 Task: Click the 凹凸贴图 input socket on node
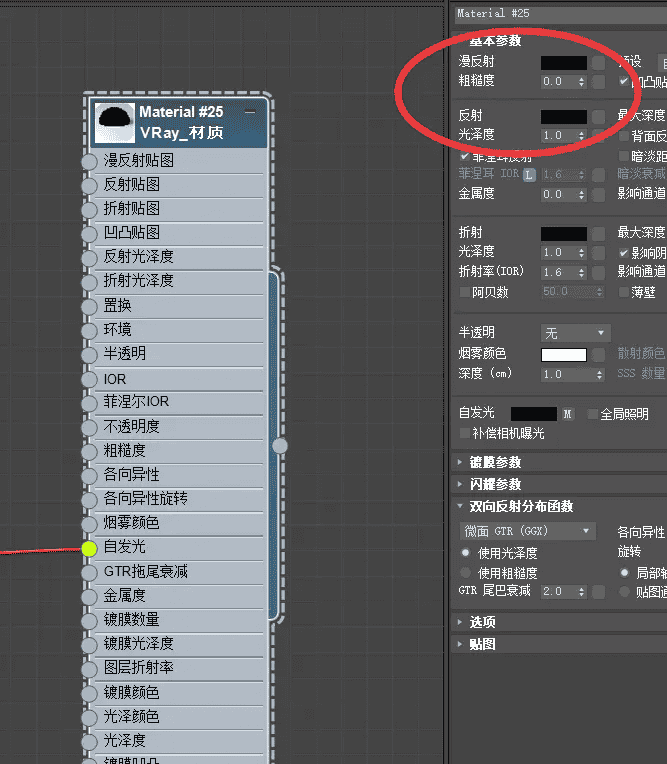click(x=89, y=233)
